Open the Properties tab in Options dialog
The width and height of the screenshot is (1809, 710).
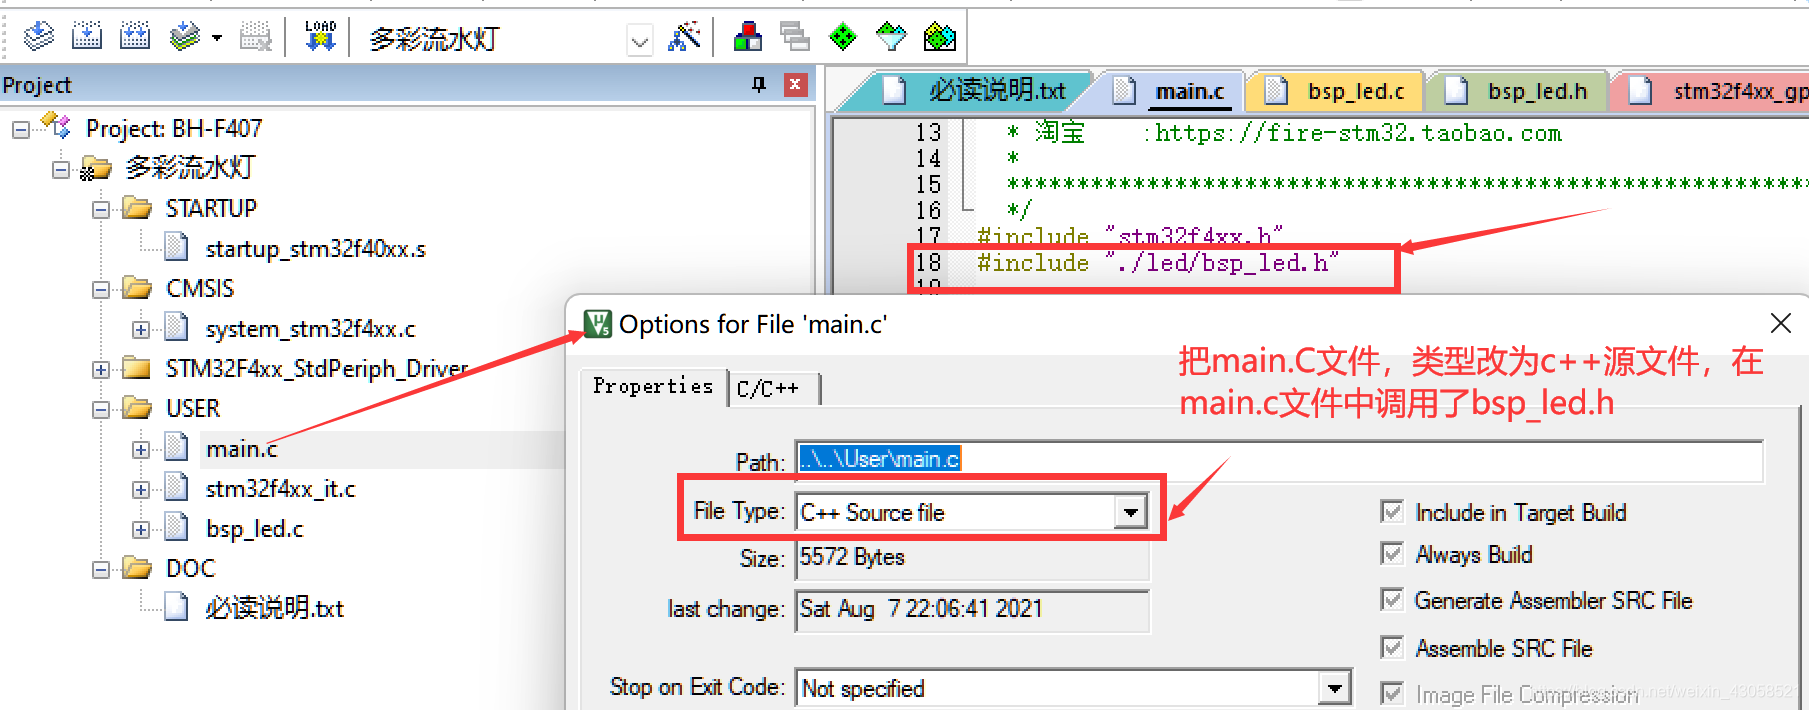pyautogui.click(x=653, y=386)
